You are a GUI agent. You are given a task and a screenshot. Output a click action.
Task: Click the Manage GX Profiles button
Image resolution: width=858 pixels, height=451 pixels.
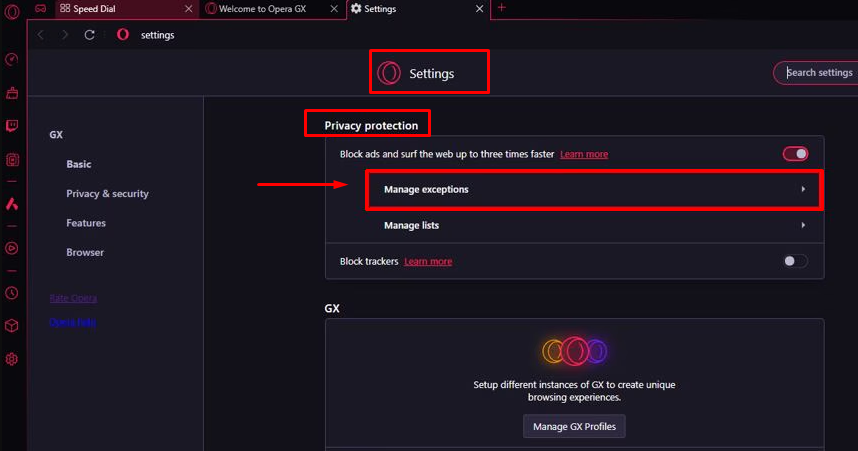[574, 426]
